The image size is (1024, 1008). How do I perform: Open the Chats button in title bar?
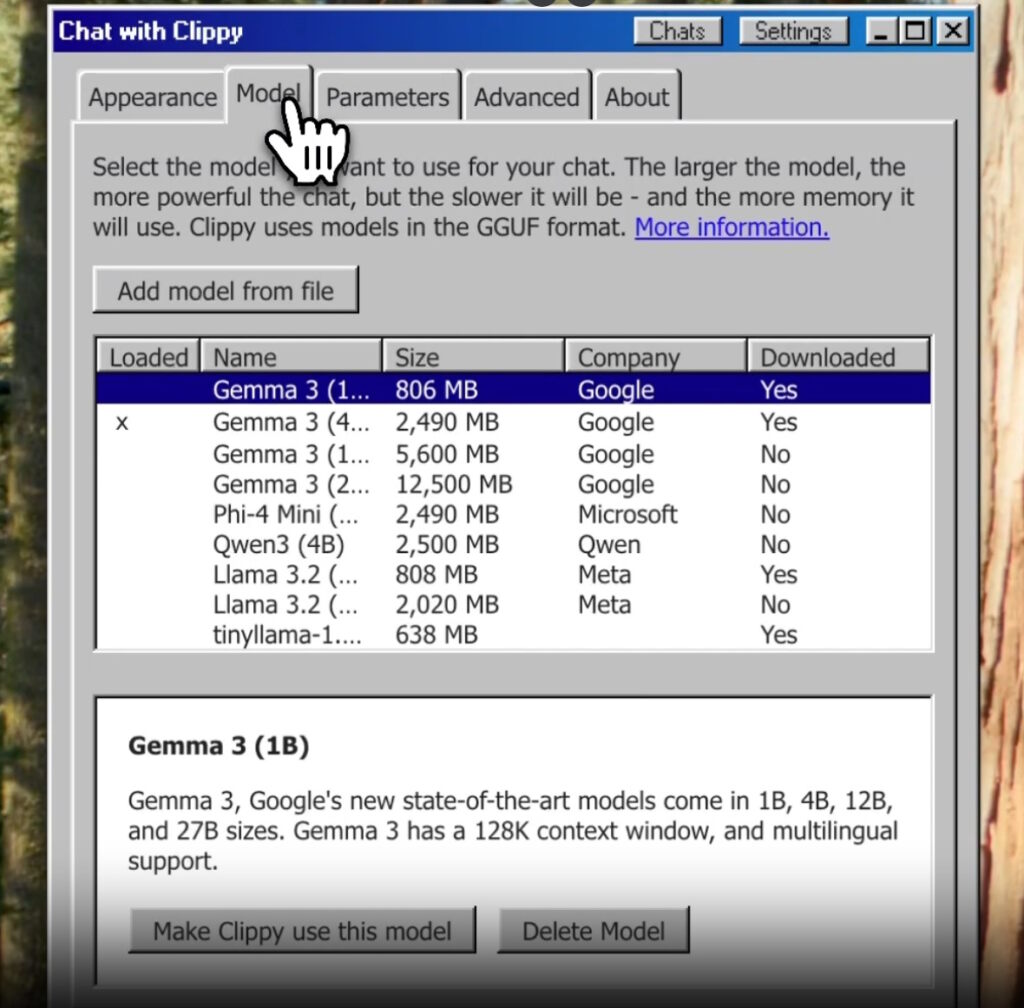677,31
